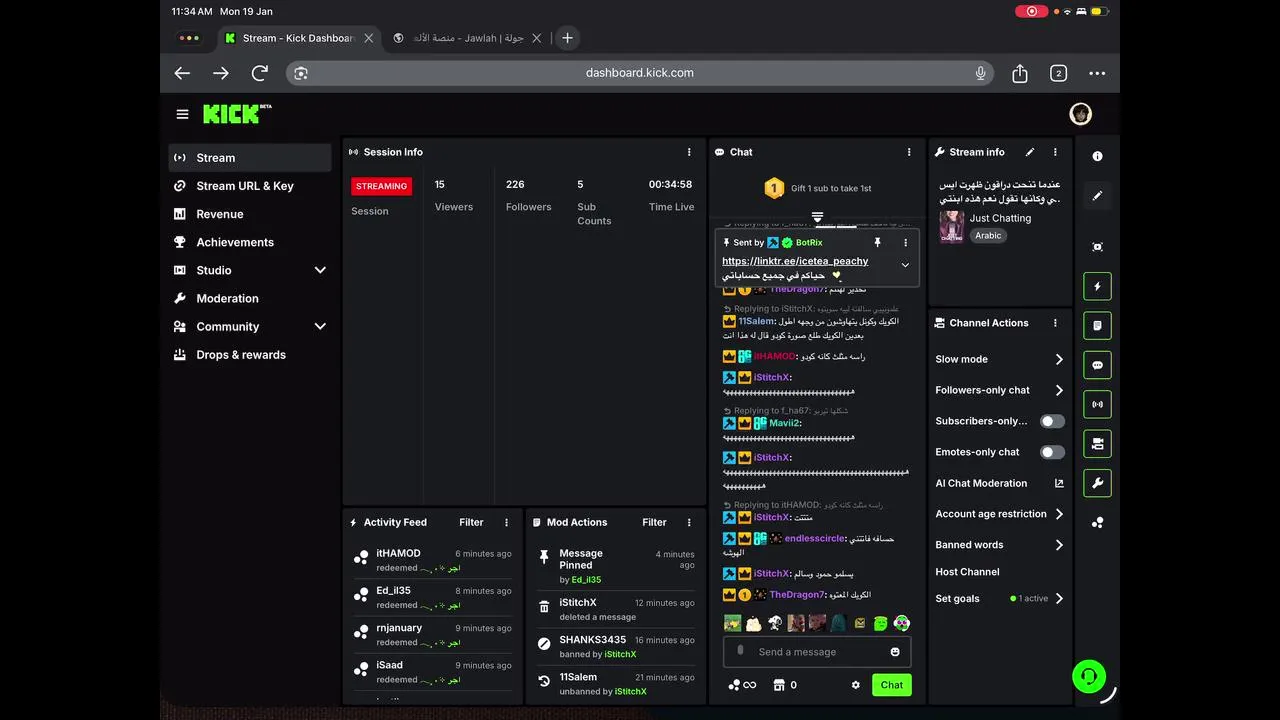Click the green frog emote in the emote row
1280x720 pixels.
[x=880, y=623]
